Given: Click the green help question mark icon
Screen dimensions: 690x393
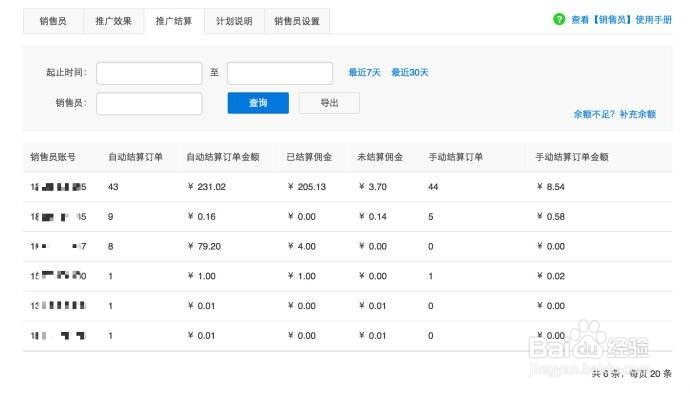Looking at the screenshot, I should coord(559,19).
